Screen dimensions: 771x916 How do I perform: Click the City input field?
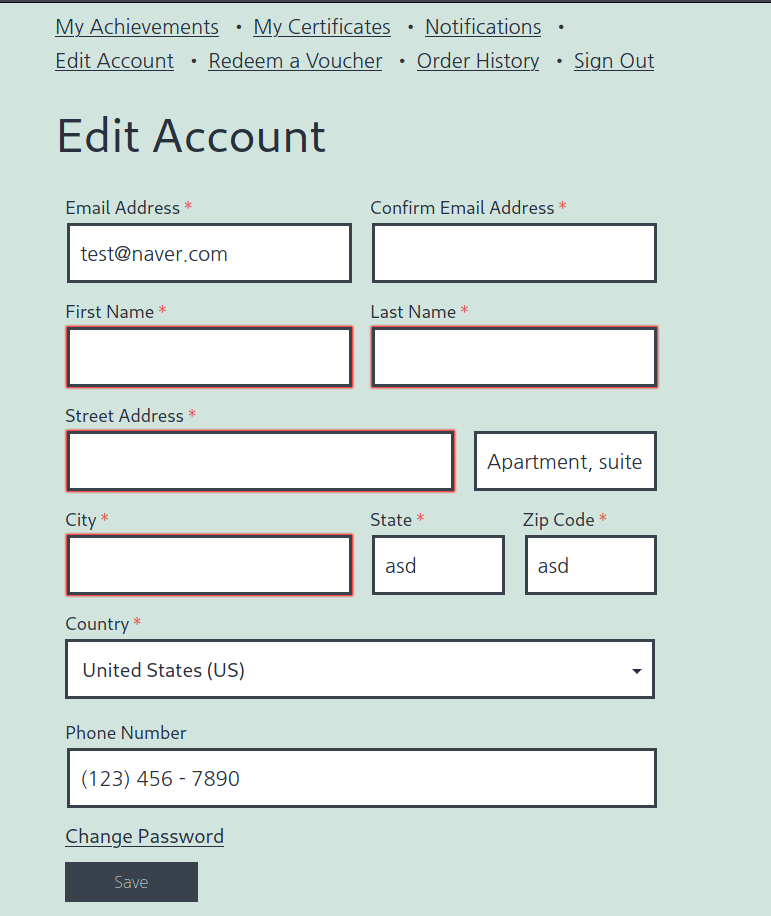point(210,565)
